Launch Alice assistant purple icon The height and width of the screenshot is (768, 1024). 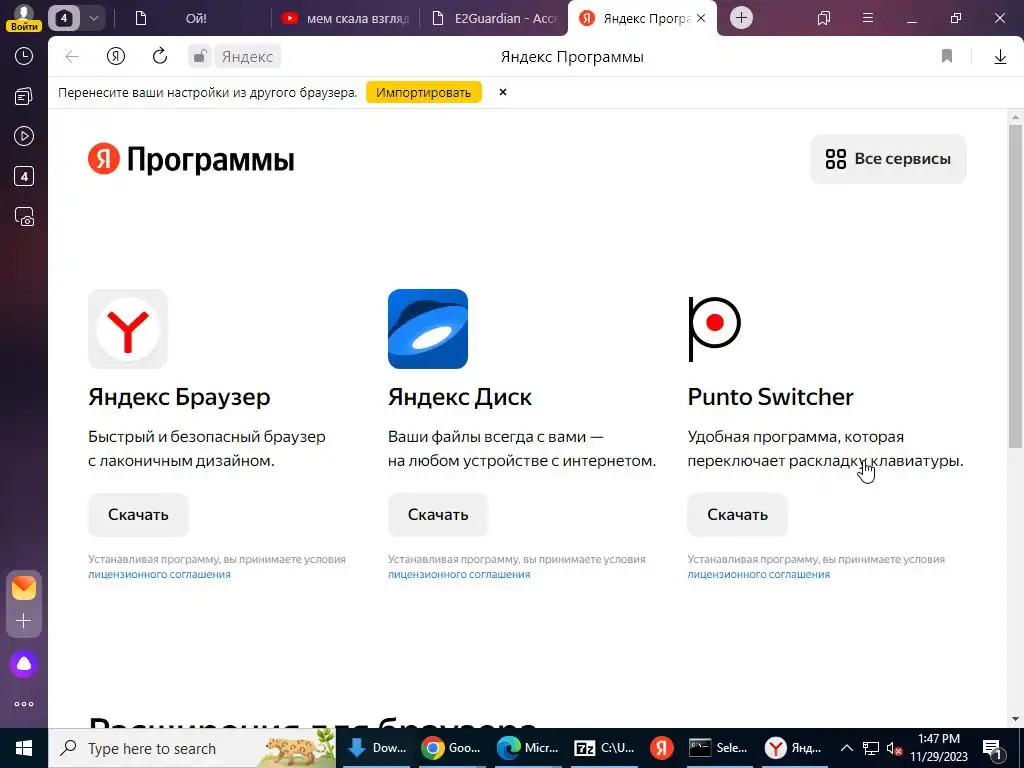(24, 664)
